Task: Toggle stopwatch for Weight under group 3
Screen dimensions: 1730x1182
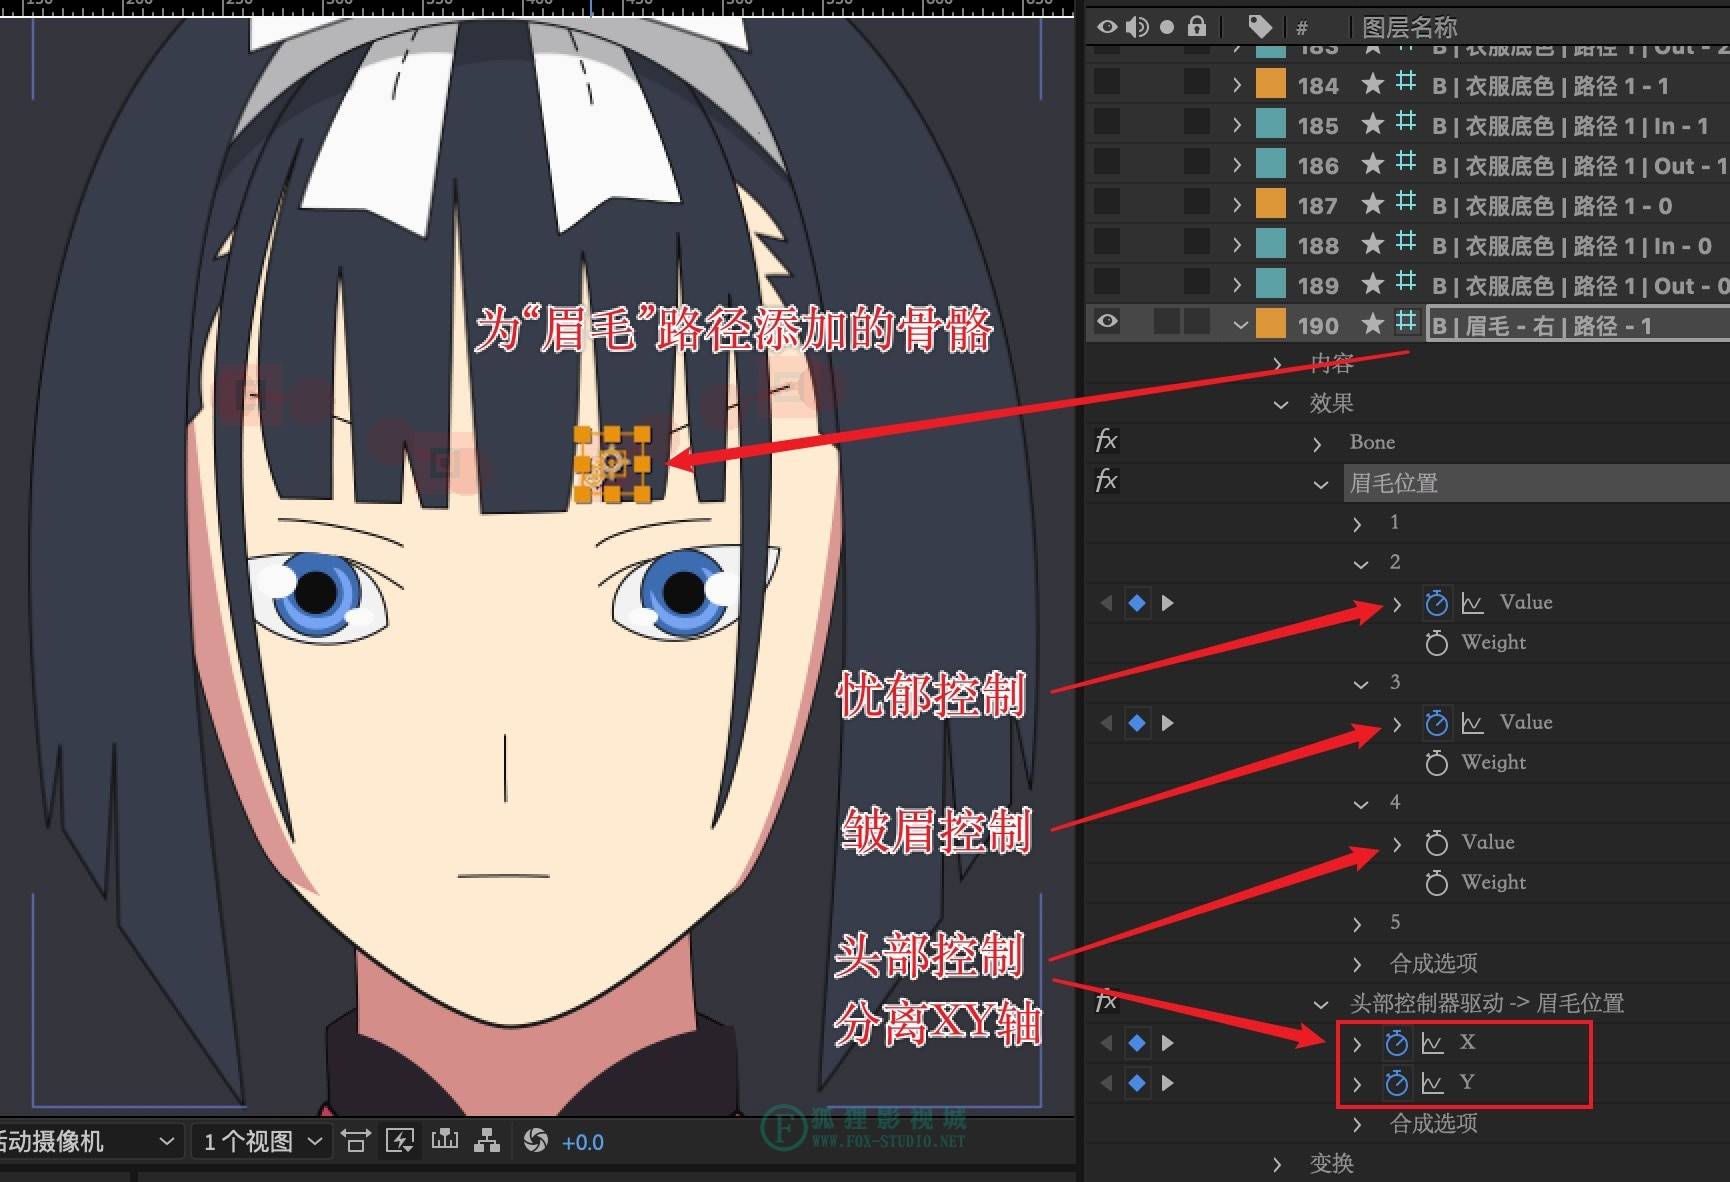Action: (x=1436, y=763)
